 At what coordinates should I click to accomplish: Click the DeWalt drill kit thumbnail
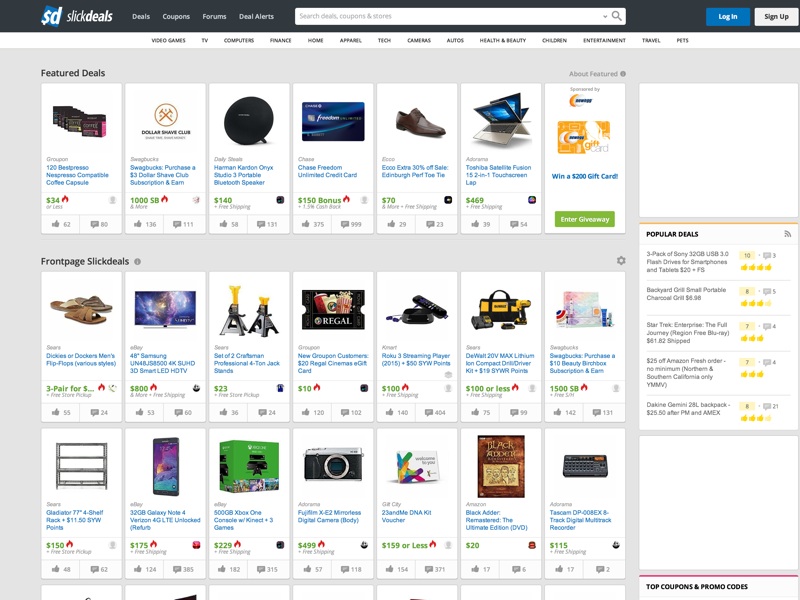(x=500, y=310)
